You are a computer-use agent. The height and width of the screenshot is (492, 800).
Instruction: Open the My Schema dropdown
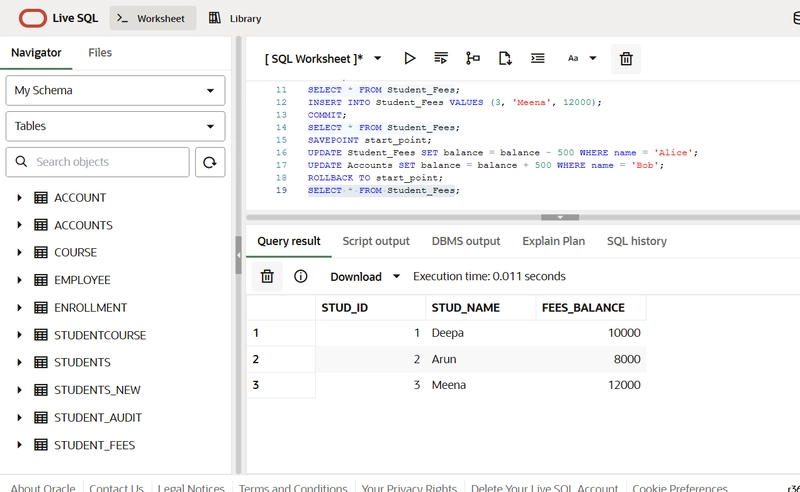tap(115, 90)
